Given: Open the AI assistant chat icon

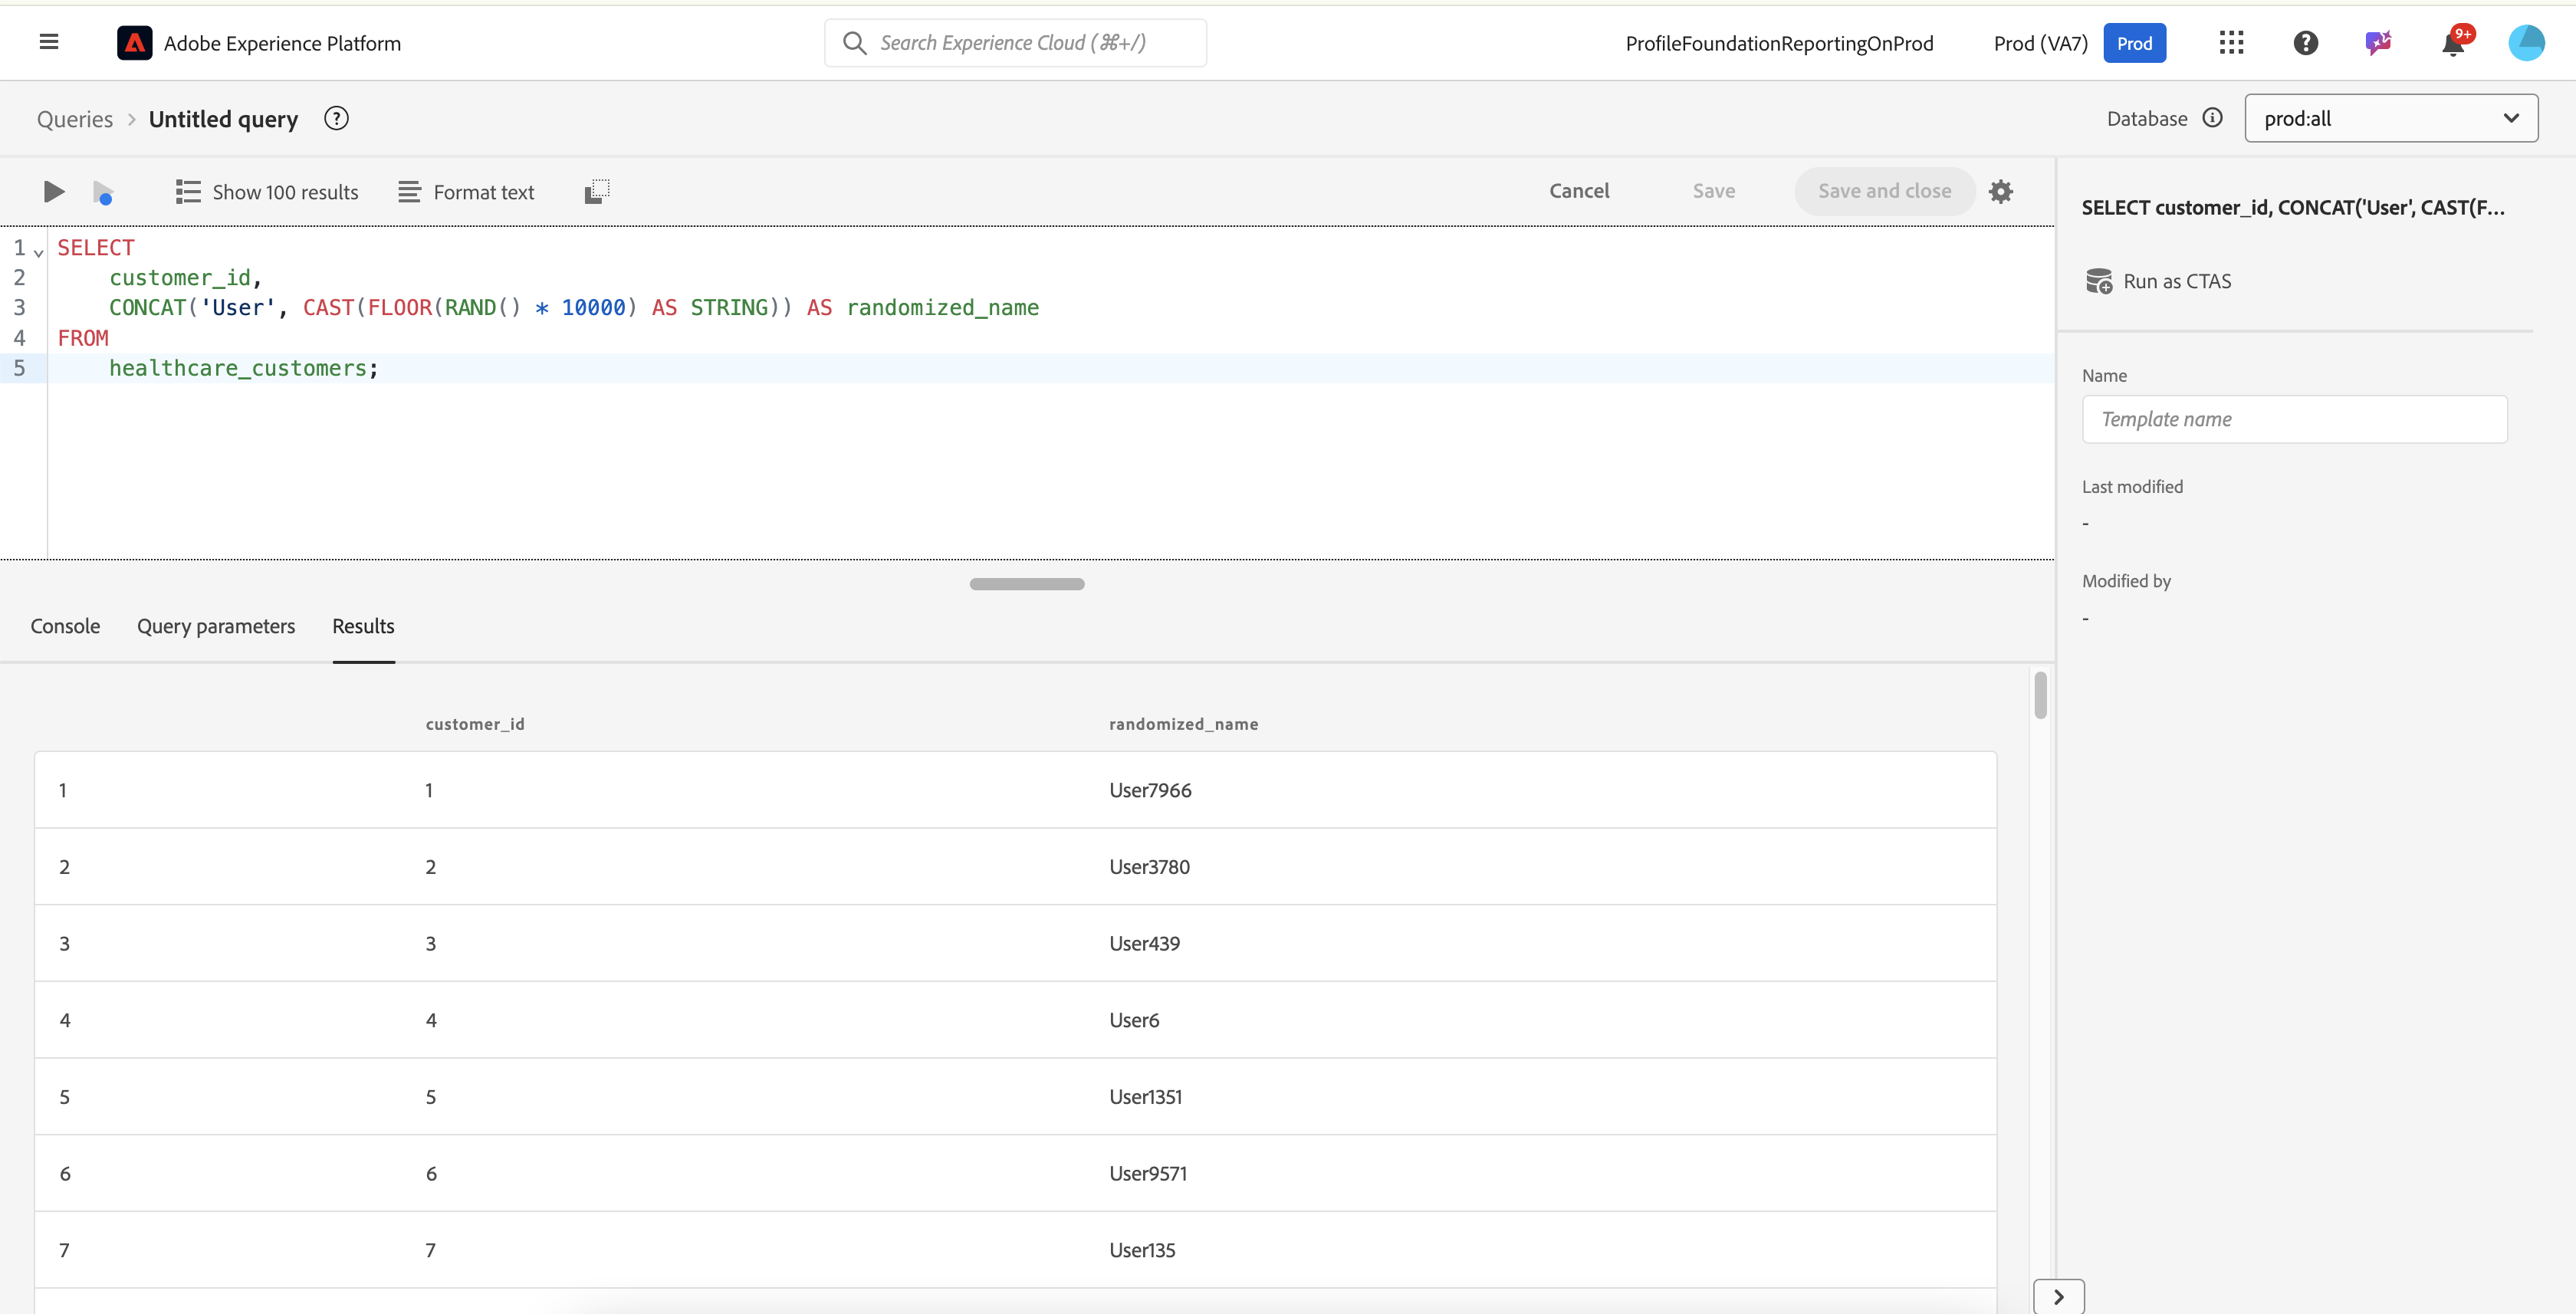Looking at the screenshot, I should [2378, 43].
